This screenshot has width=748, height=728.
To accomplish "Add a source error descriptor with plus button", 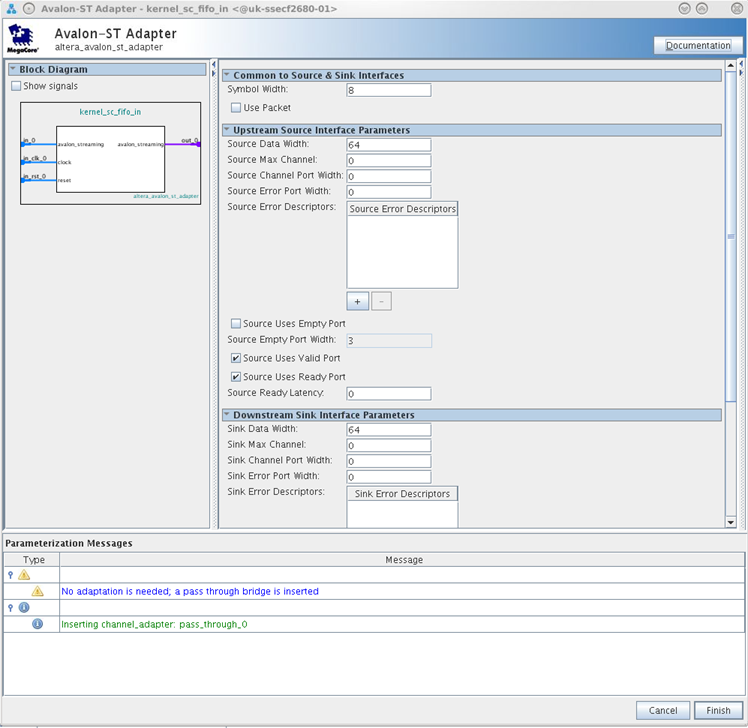I will pos(357,302).
